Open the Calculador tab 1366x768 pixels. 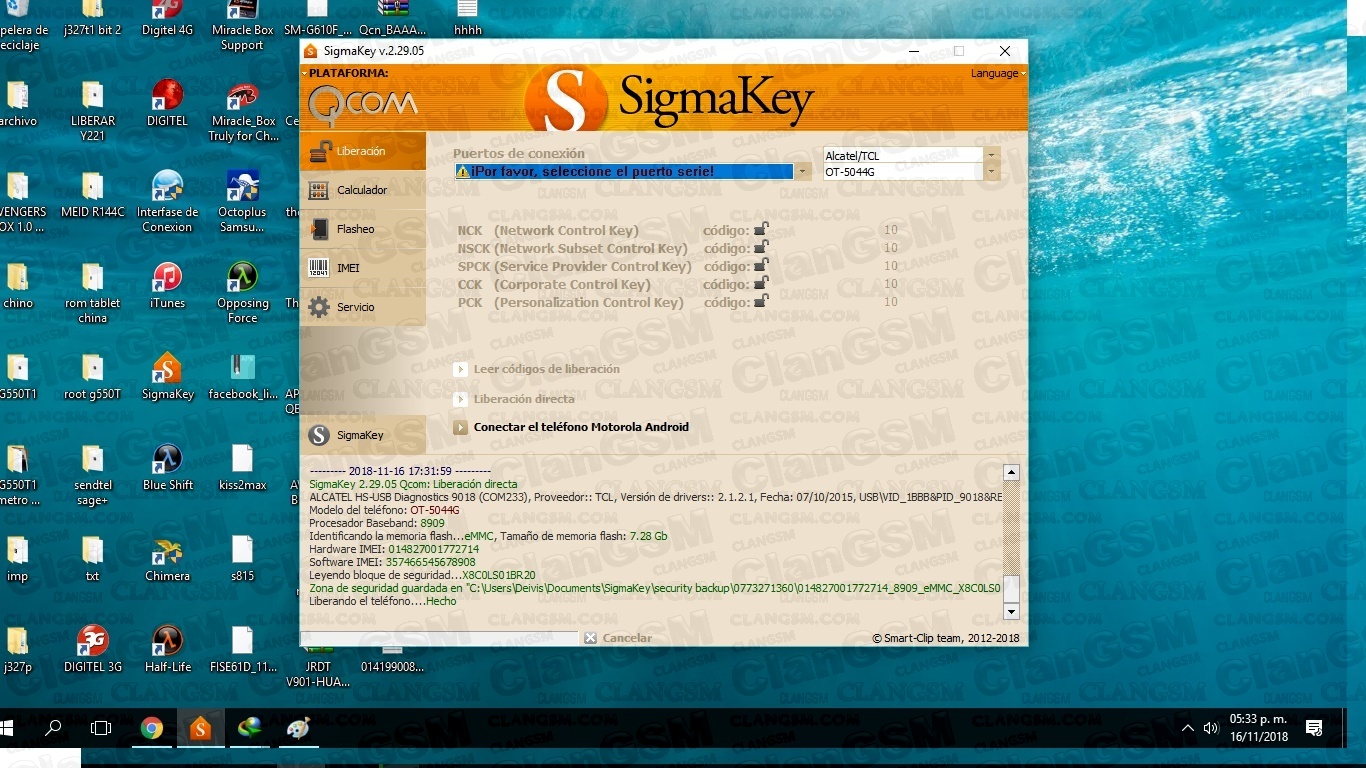click(x=362, y=190)
